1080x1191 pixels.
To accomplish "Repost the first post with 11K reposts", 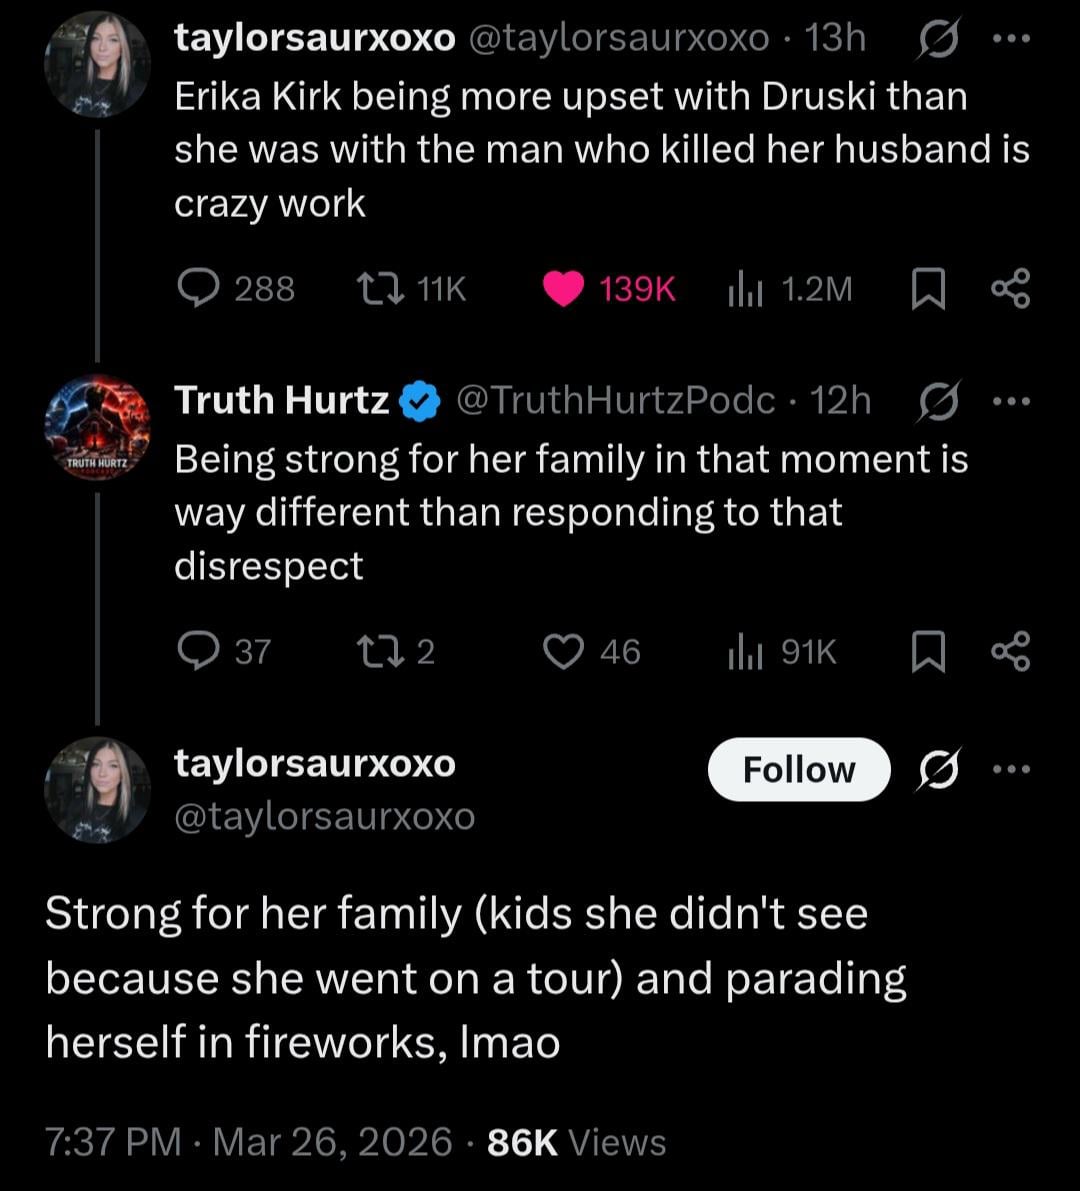I will click(379, 289).
